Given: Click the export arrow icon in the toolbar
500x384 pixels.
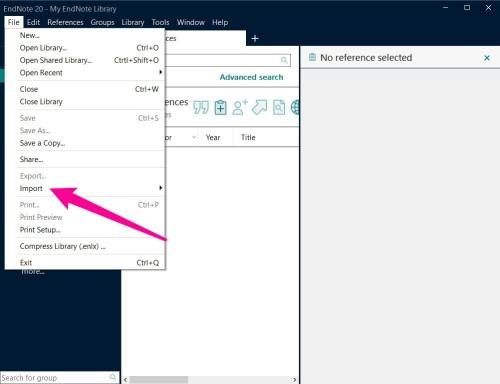Looking at the screenshot, I should click(259, 107).
